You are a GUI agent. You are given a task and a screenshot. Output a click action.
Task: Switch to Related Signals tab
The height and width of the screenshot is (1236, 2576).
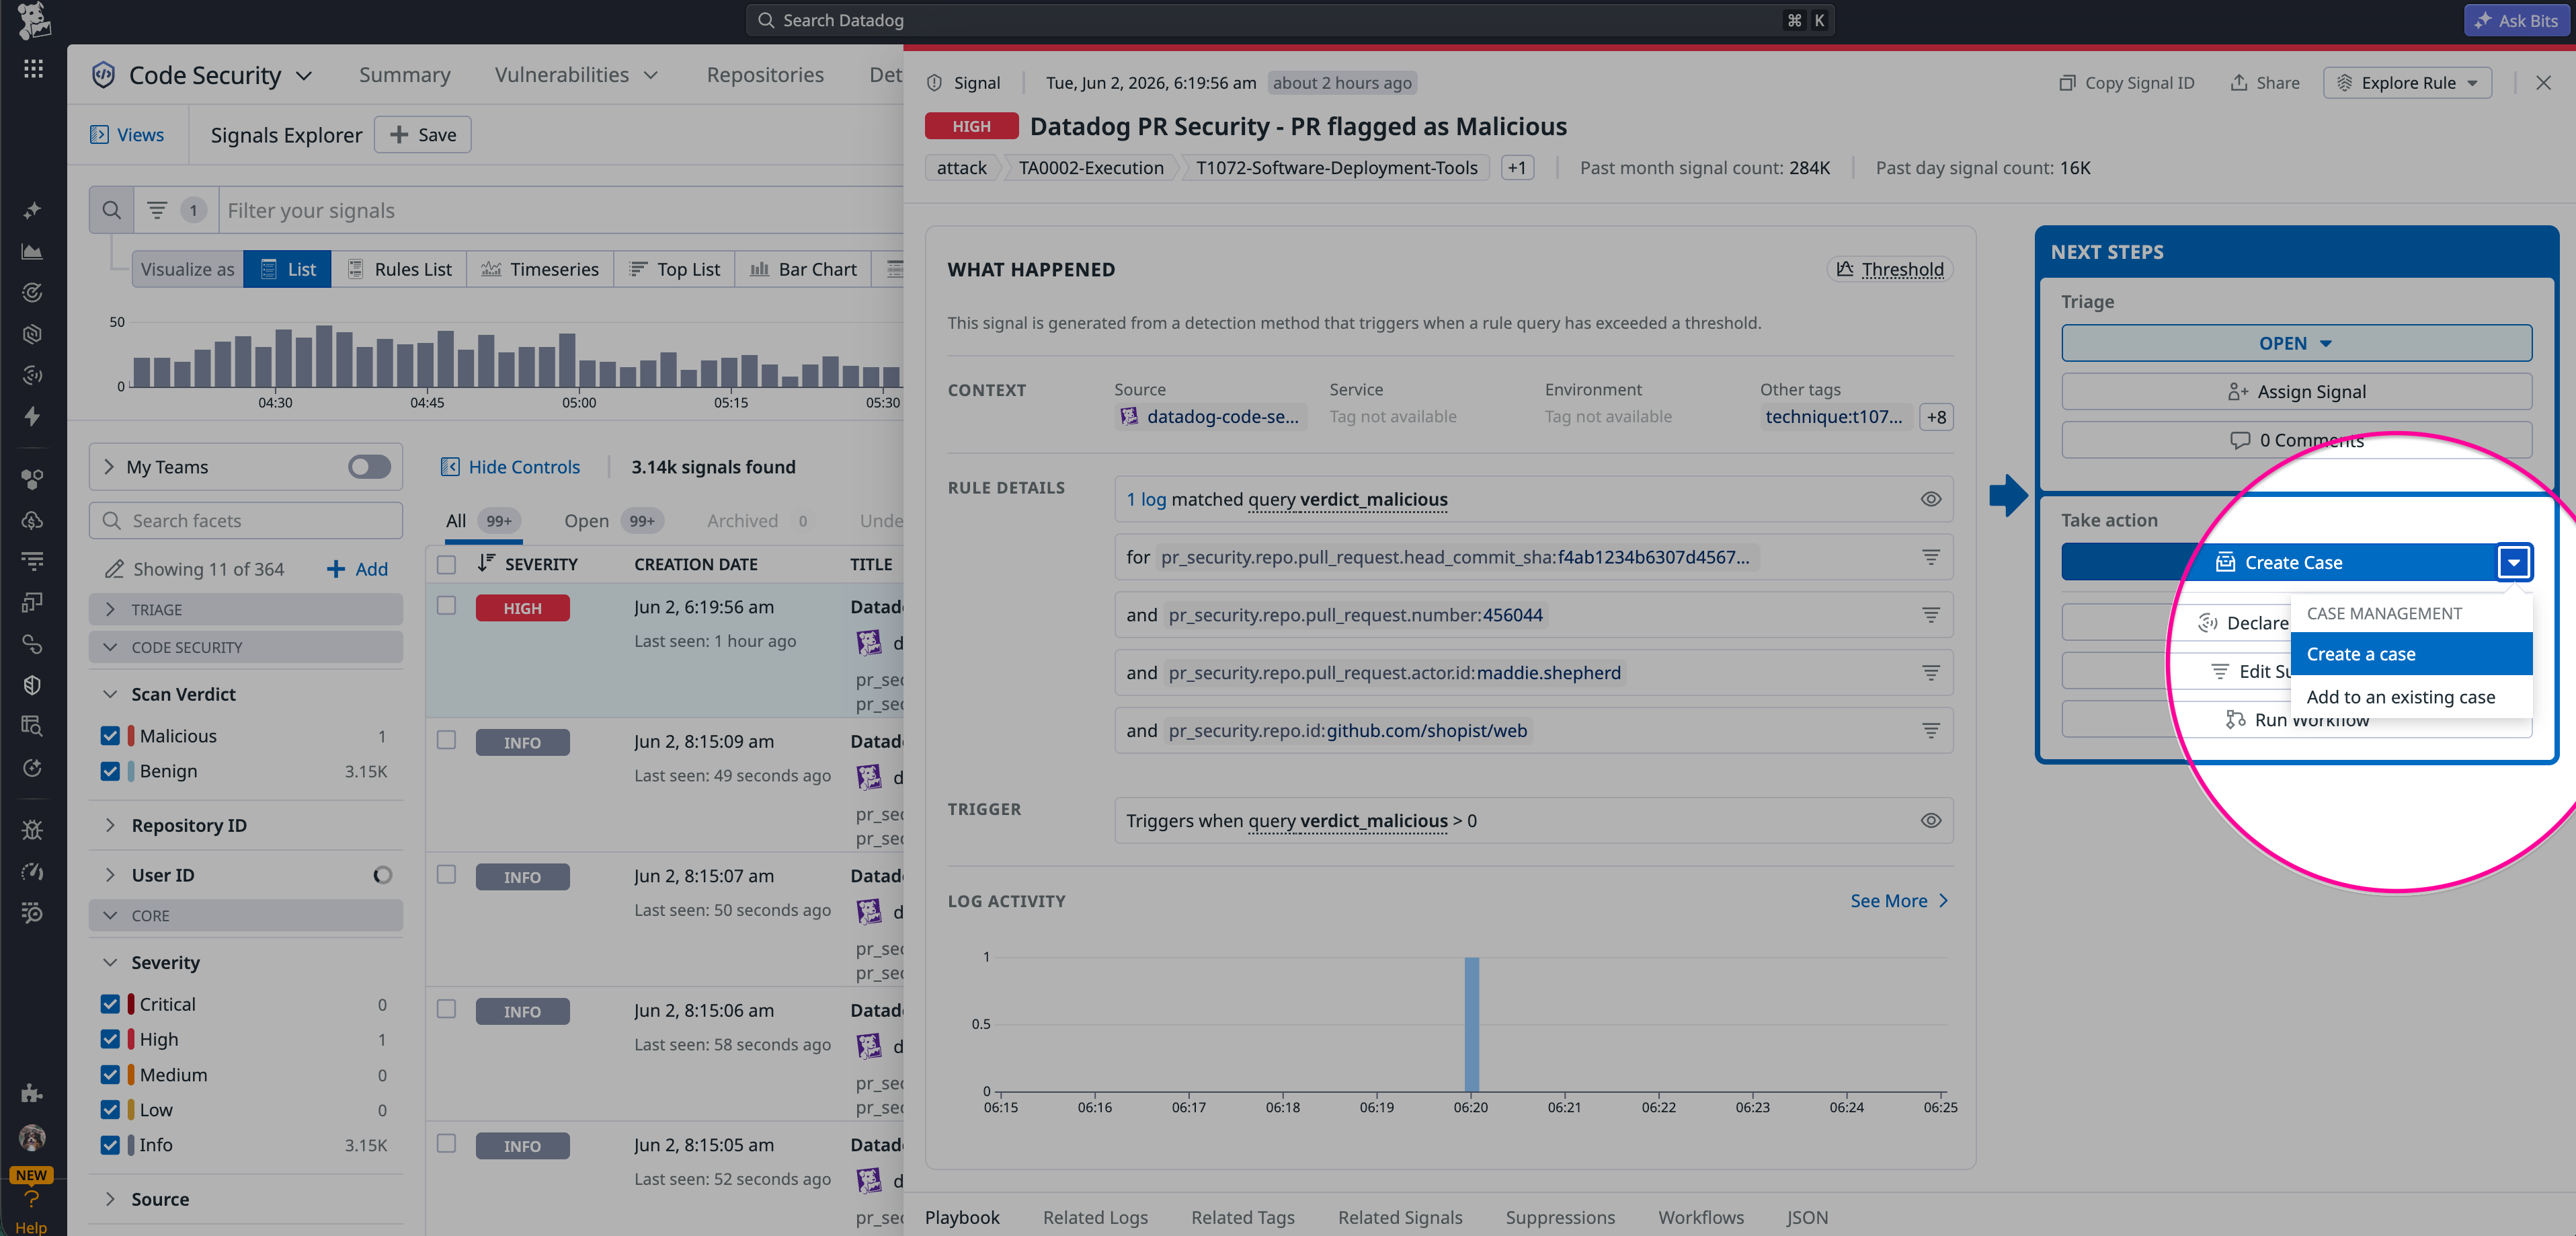pos(1400,1217)
